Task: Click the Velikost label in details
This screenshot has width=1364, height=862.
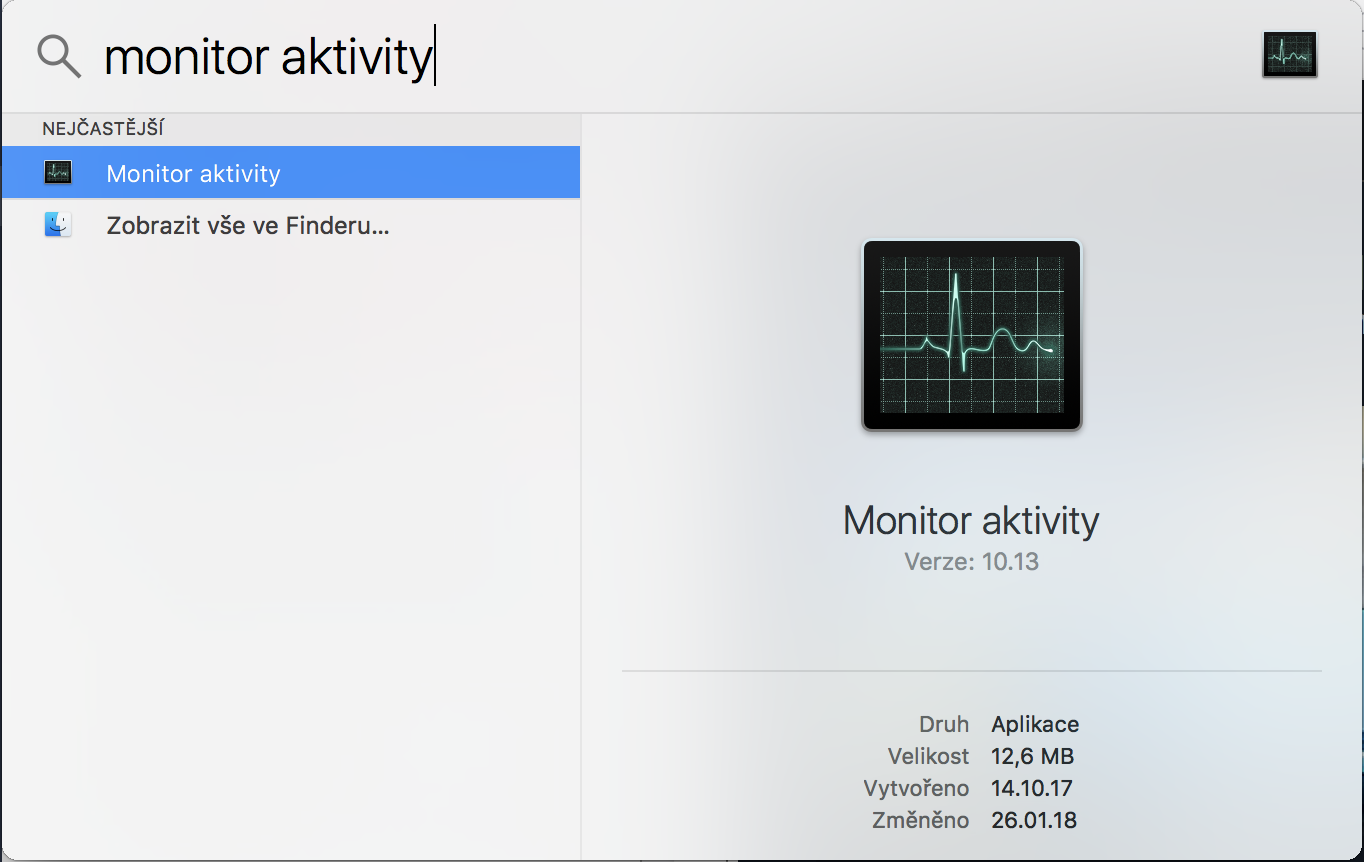Action: click(928, 756)
